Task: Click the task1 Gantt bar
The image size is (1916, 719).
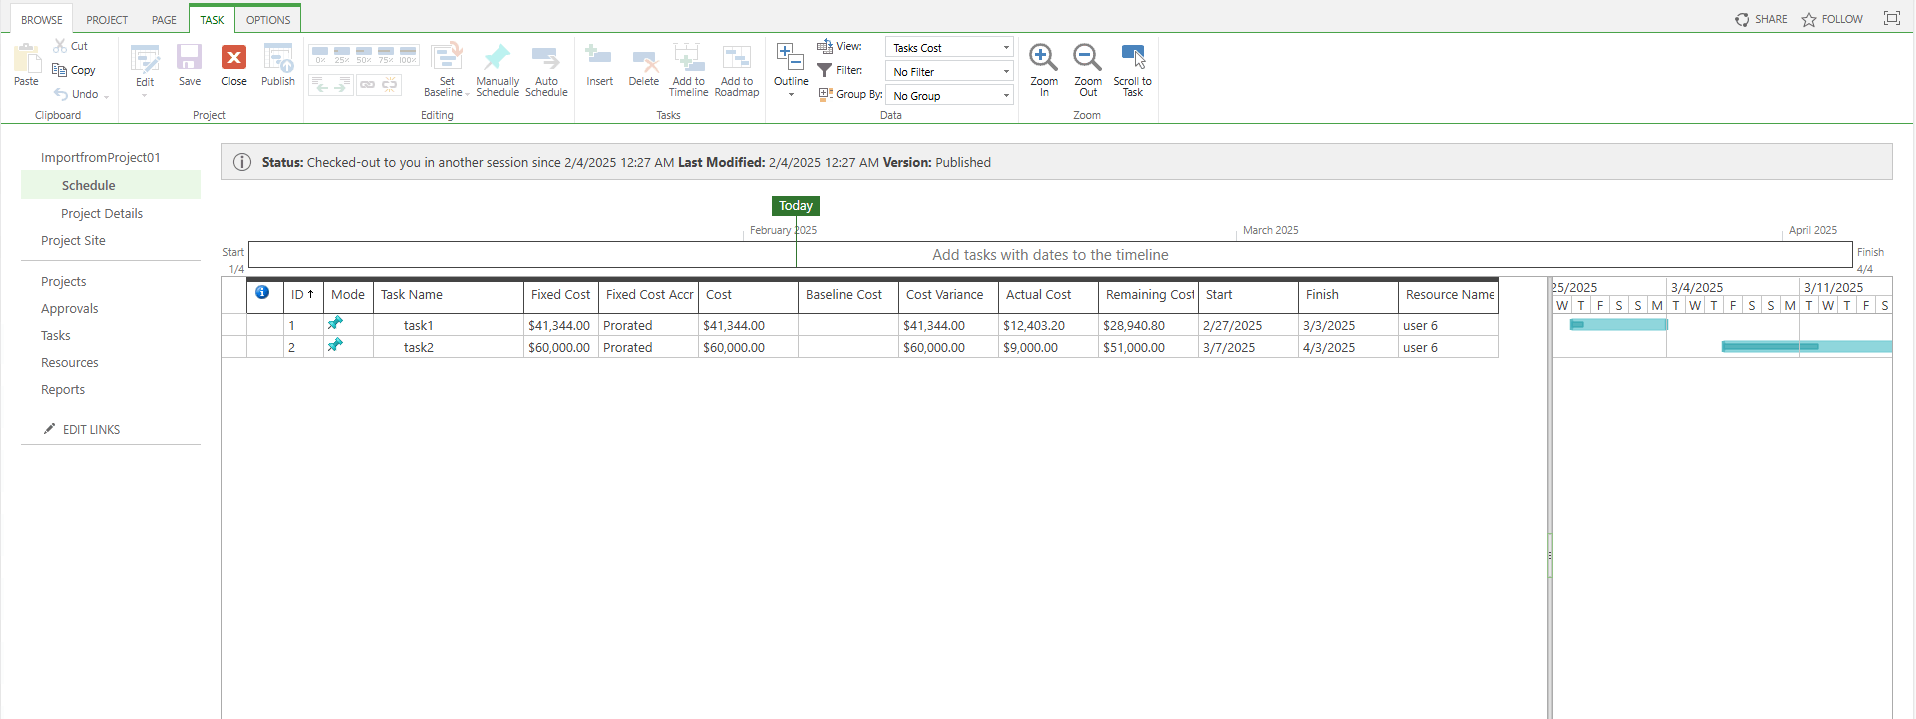Action: pos(1619,325)
